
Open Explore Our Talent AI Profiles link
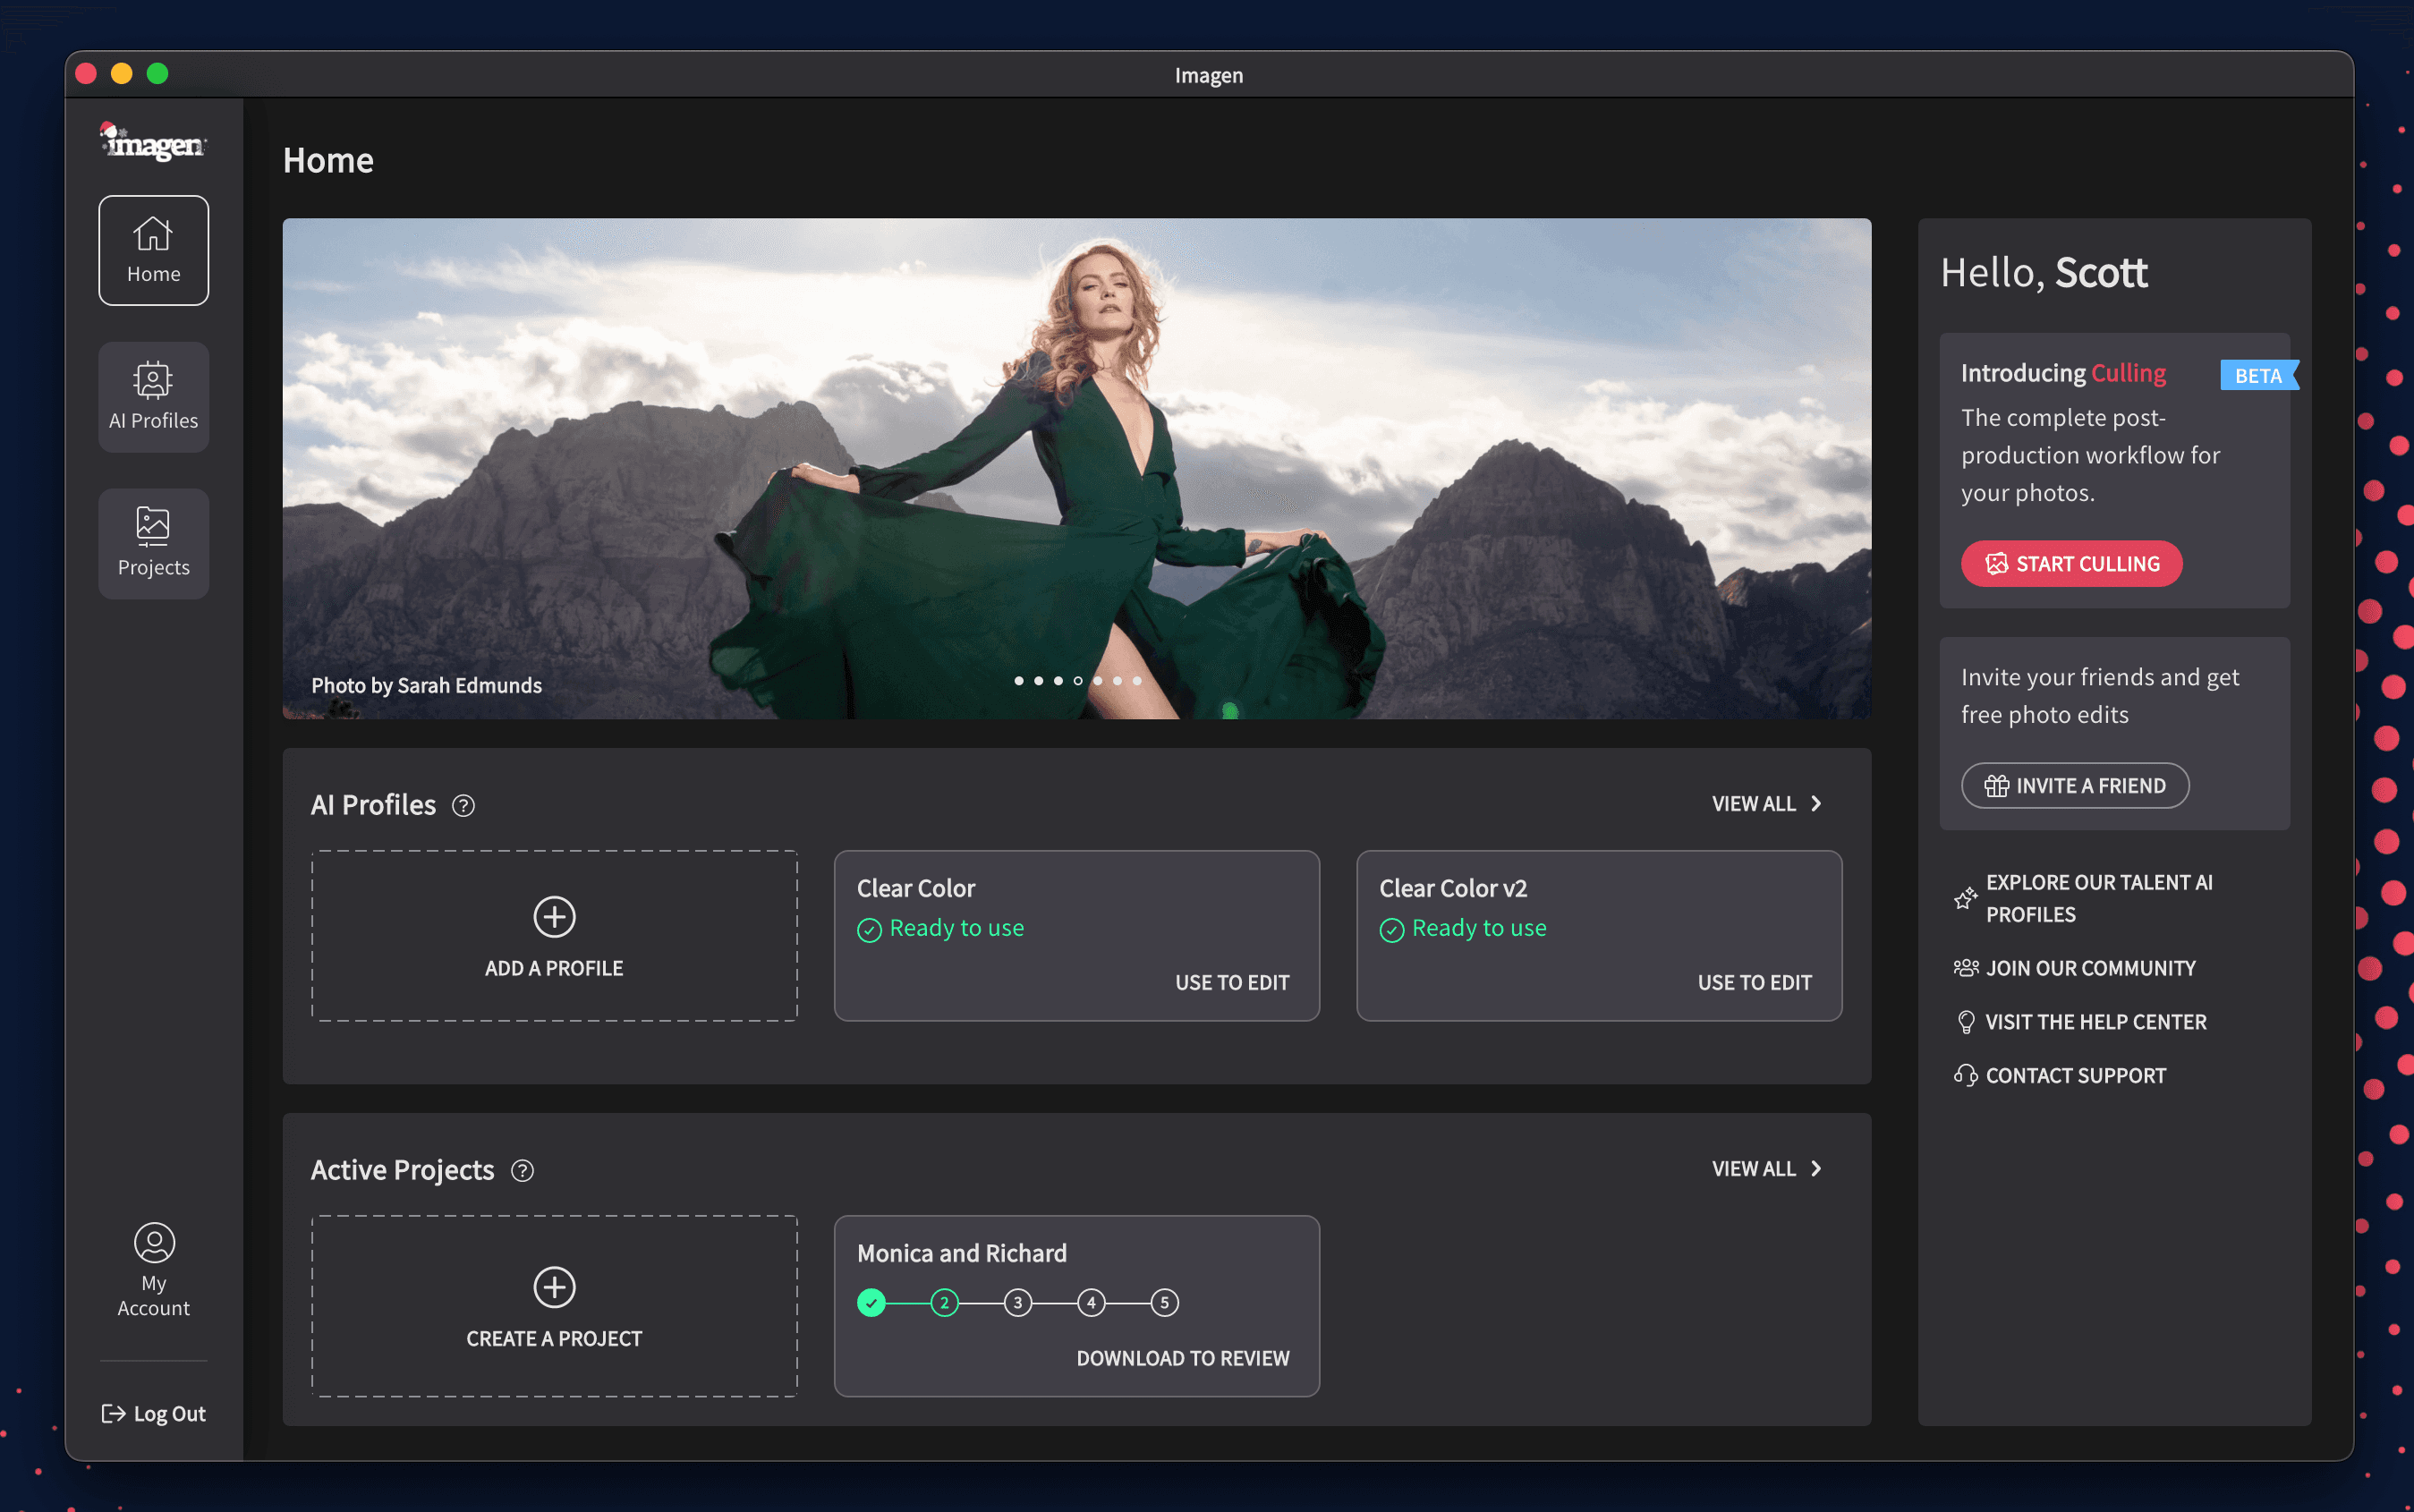click(x=2083, y=898)
